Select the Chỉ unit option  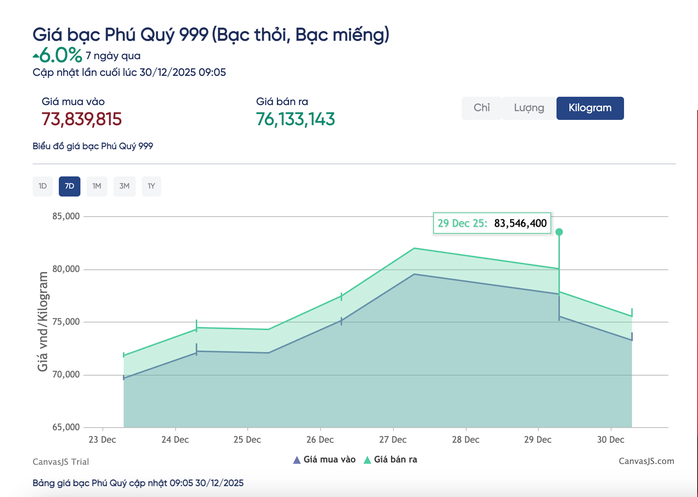coord(481,108)
